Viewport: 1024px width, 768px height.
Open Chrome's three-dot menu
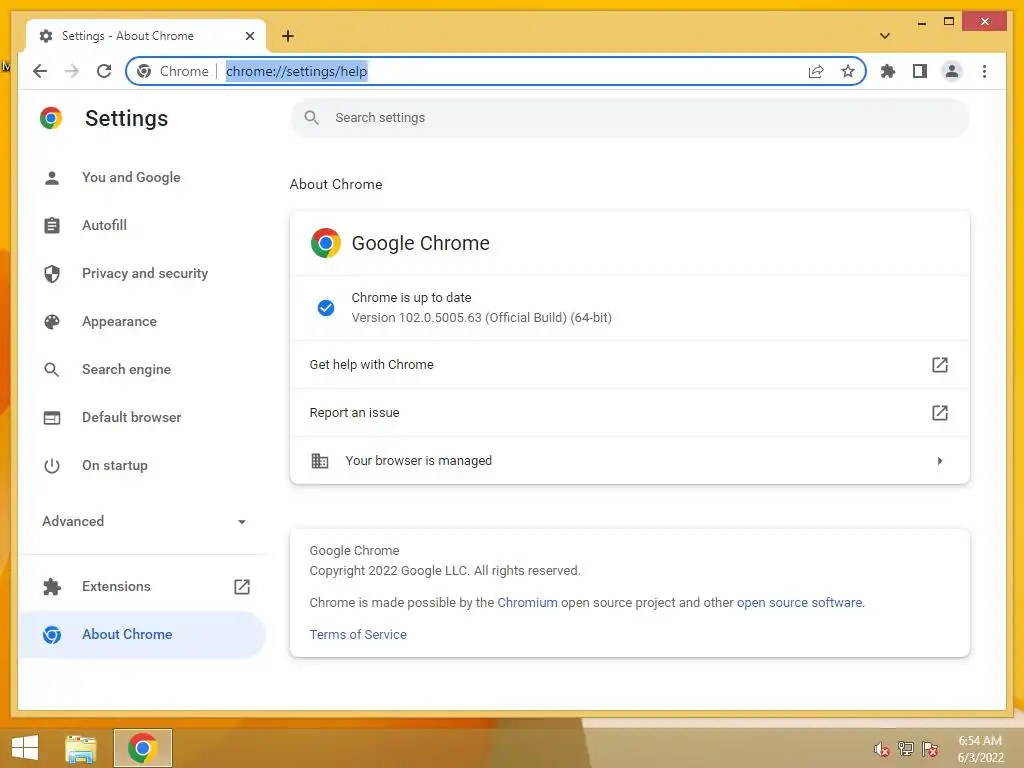point(984,71)
